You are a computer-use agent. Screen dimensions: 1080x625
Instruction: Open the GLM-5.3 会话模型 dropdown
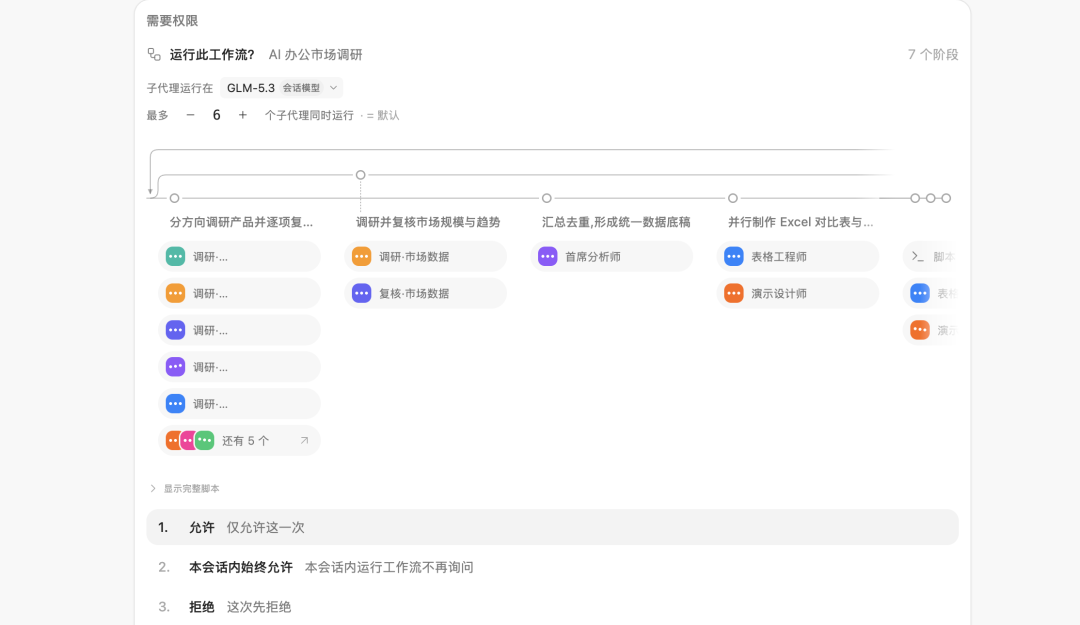[282, 88]
